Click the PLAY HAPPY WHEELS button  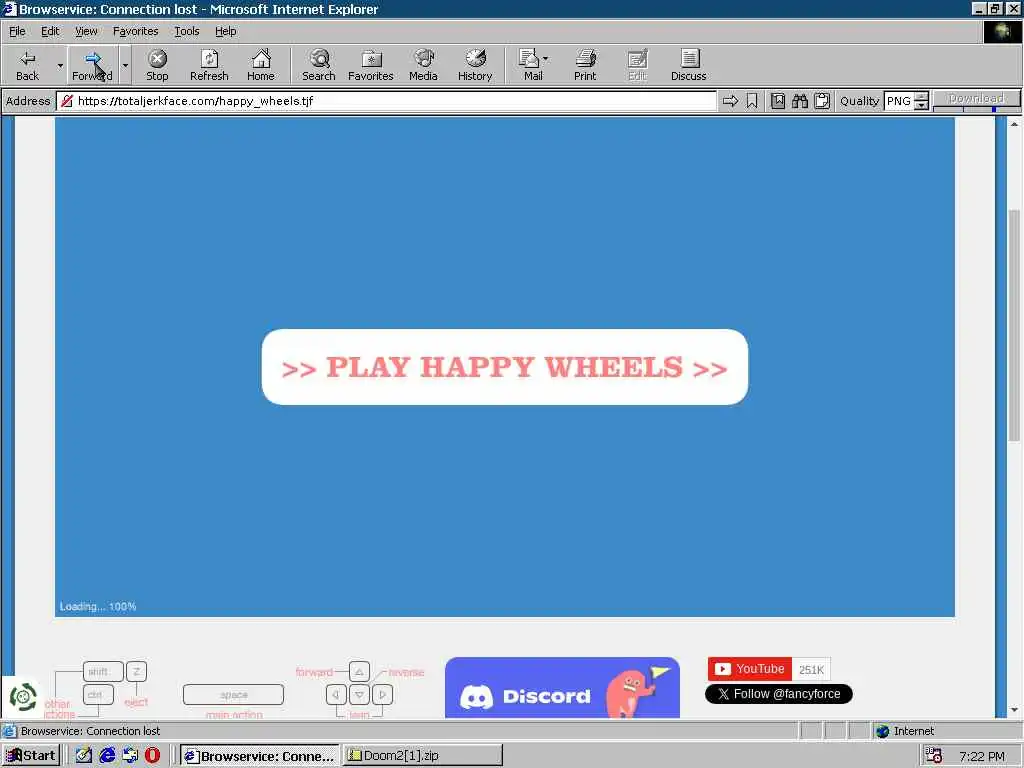tap(505, 367)
